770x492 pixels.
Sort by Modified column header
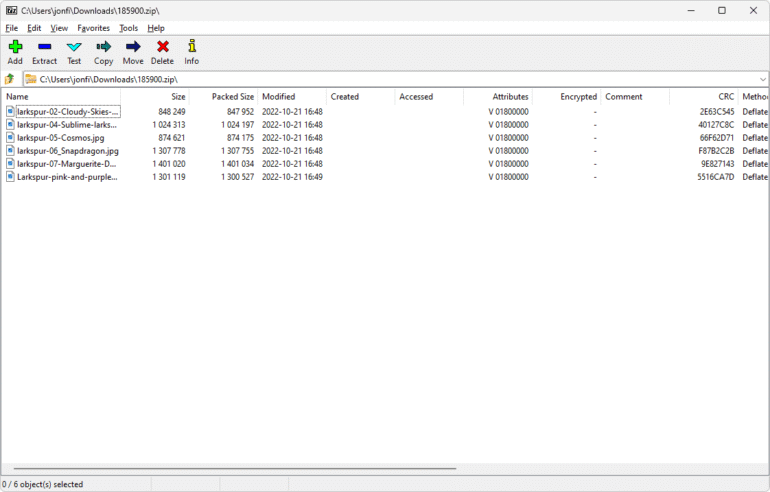click(x=279, y=97)
